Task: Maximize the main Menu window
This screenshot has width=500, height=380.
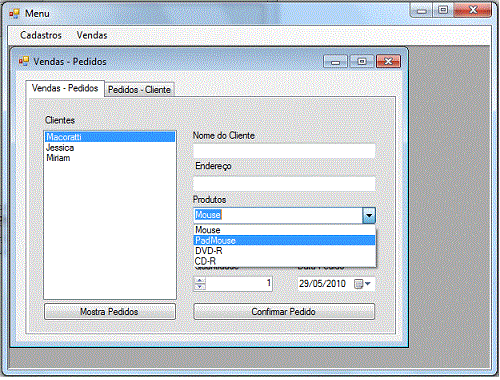Action: point(443,10)
